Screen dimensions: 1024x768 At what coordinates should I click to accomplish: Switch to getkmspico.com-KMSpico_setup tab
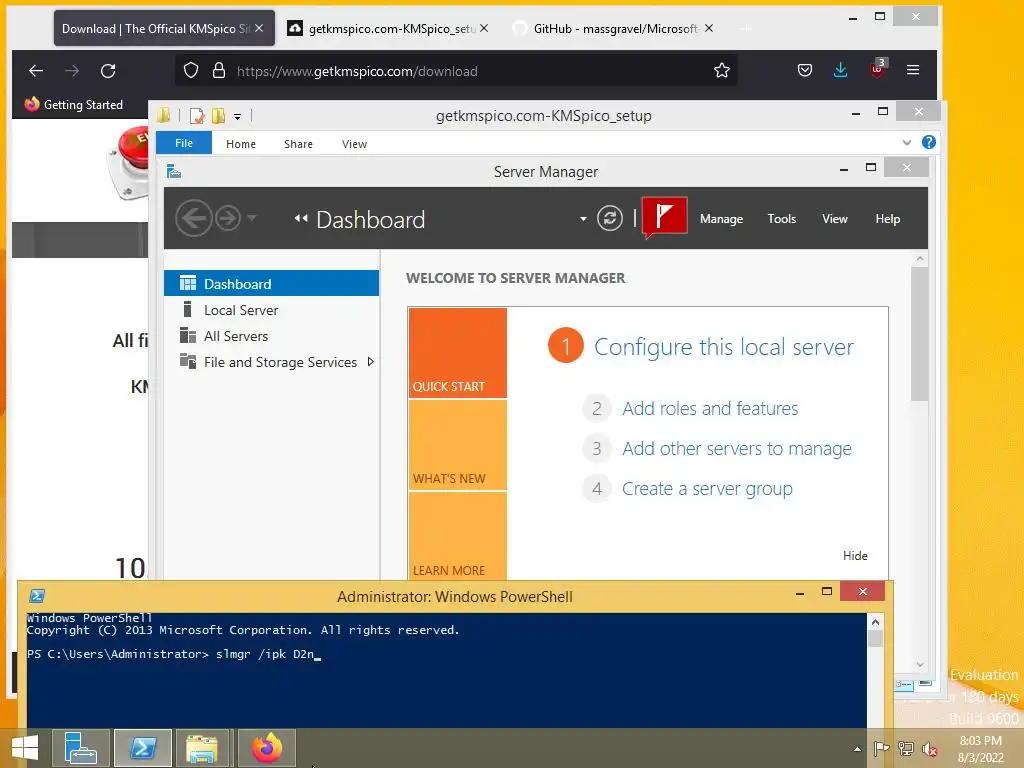click(388, 29)
